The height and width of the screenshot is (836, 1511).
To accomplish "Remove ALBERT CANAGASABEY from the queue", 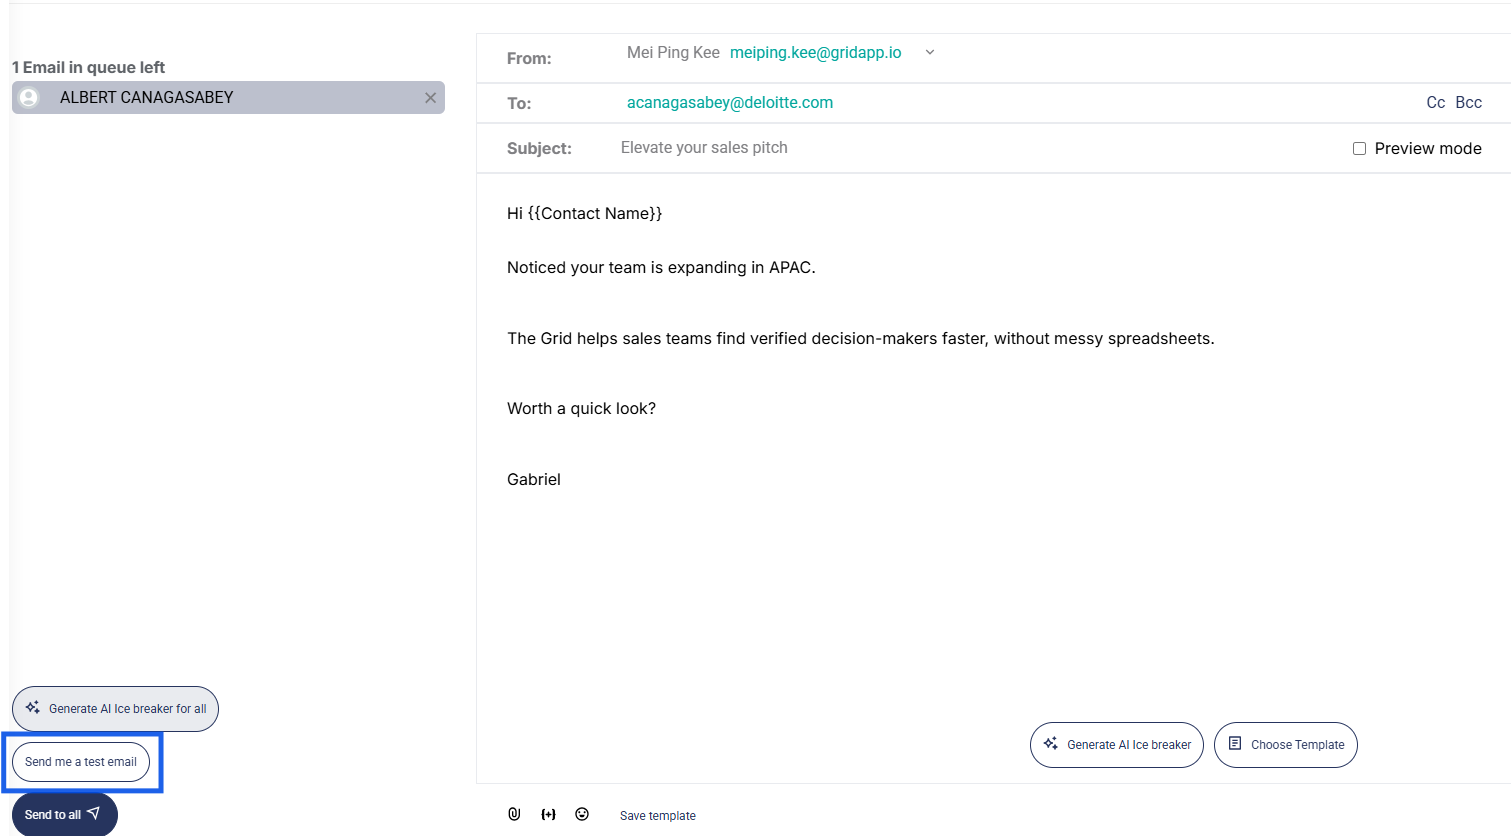I will (430, 98).
